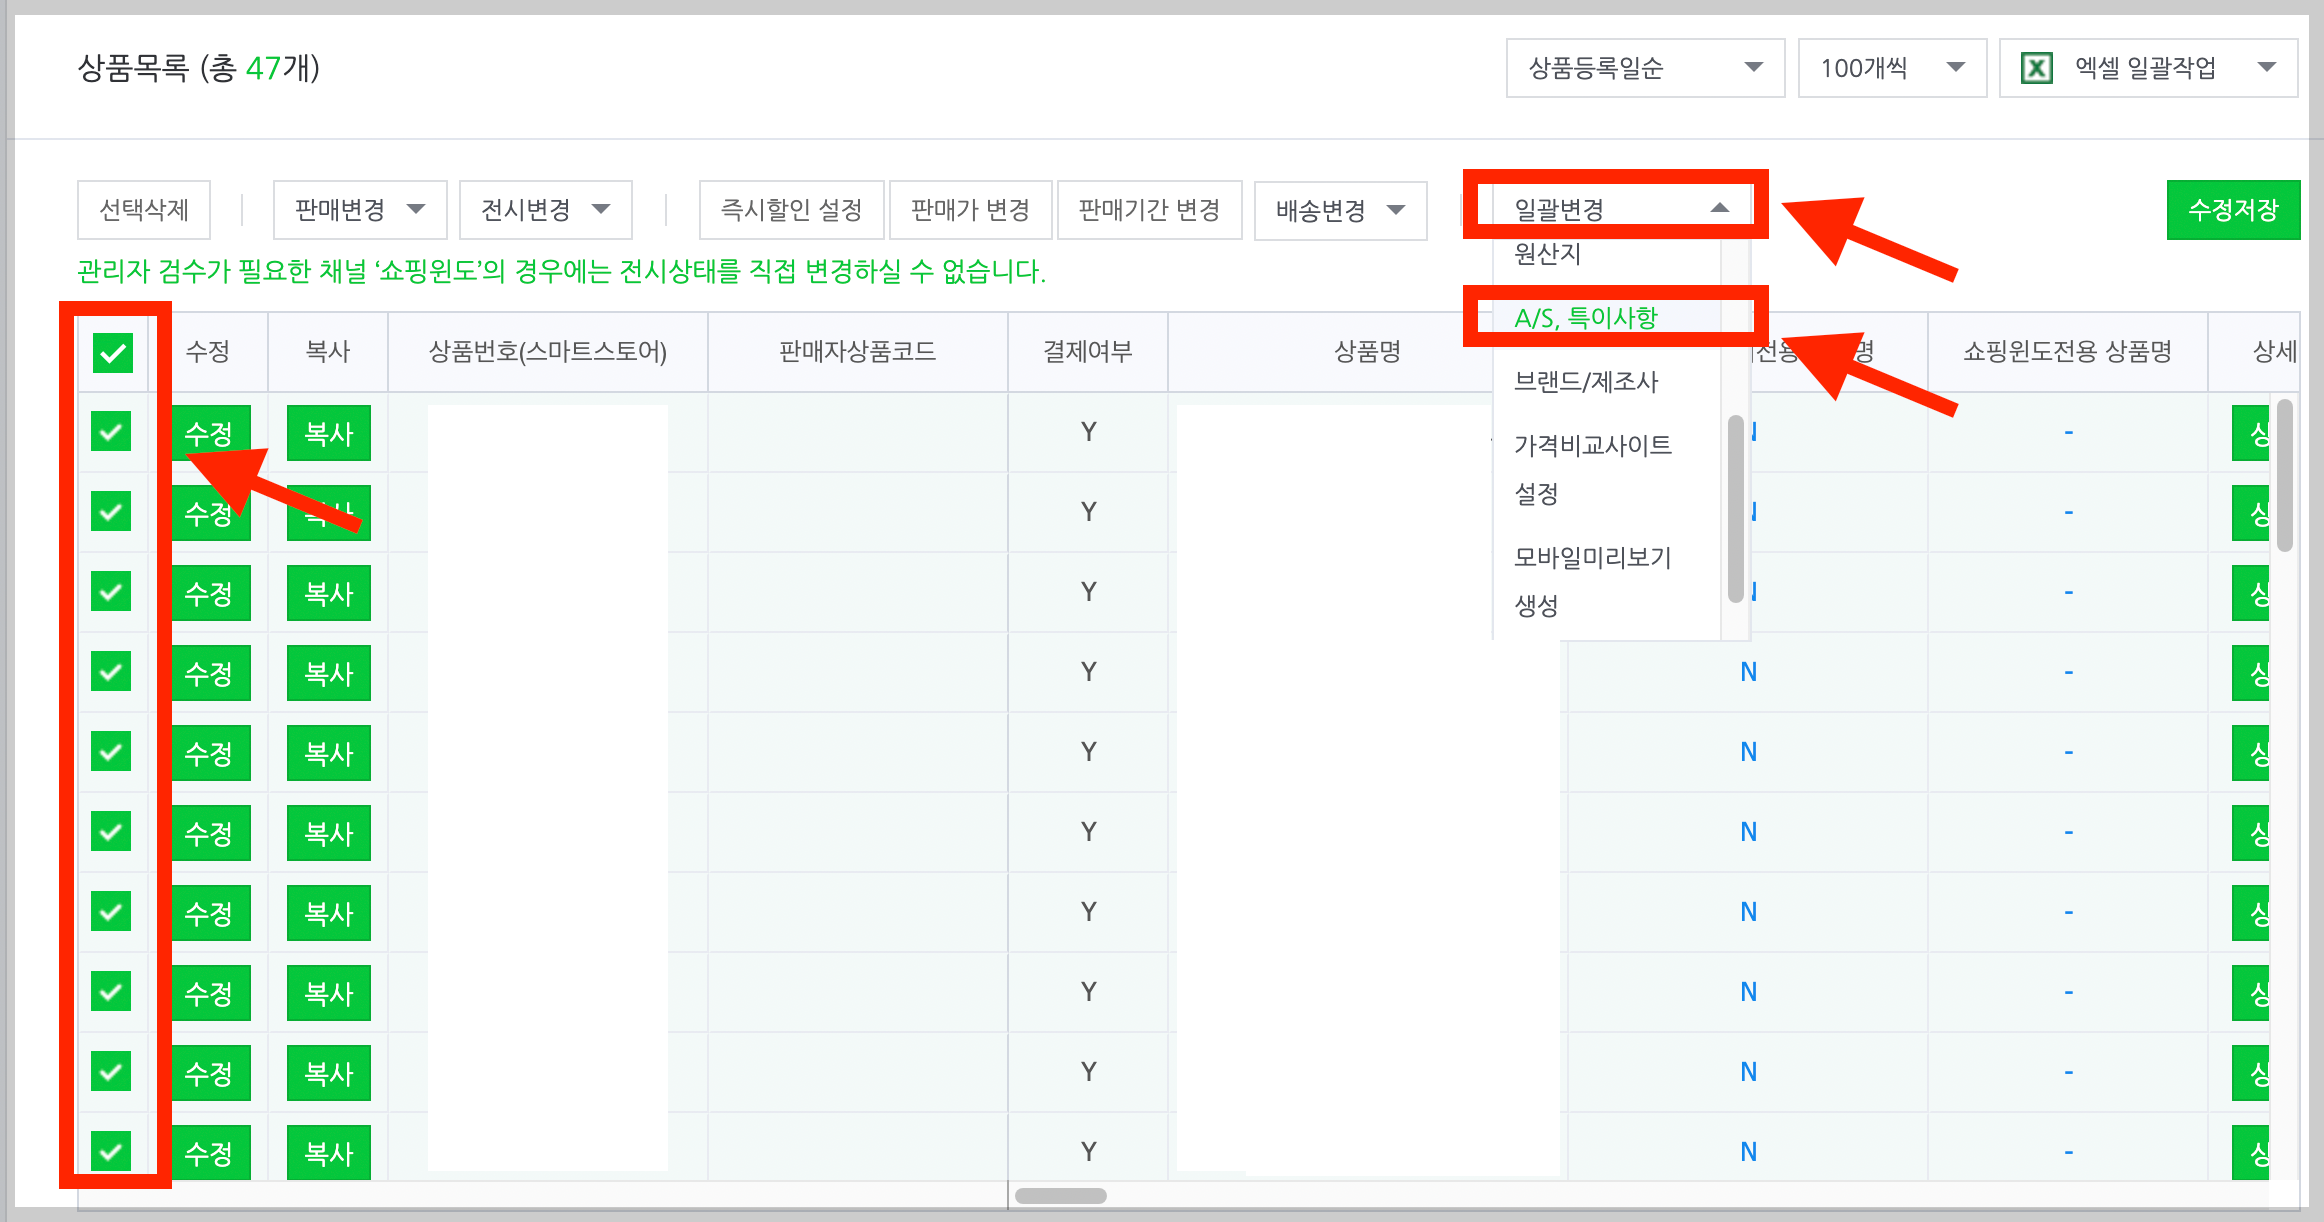This screenshot has height=1222, width=2324.
Task: Click the dropdown list's vertical scrollbar
Action: [x=1735, y=508]
